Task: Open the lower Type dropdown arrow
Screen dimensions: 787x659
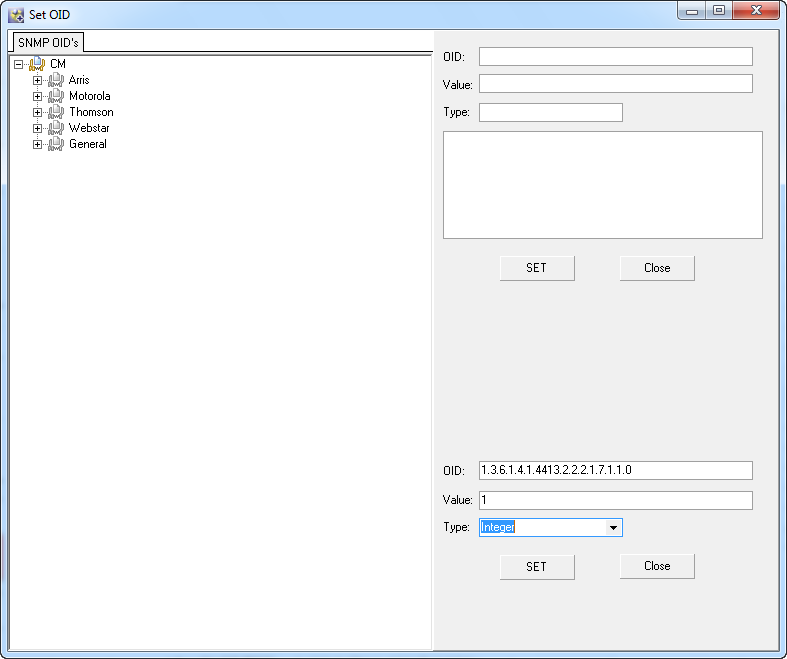Action: tap(613, 528)
